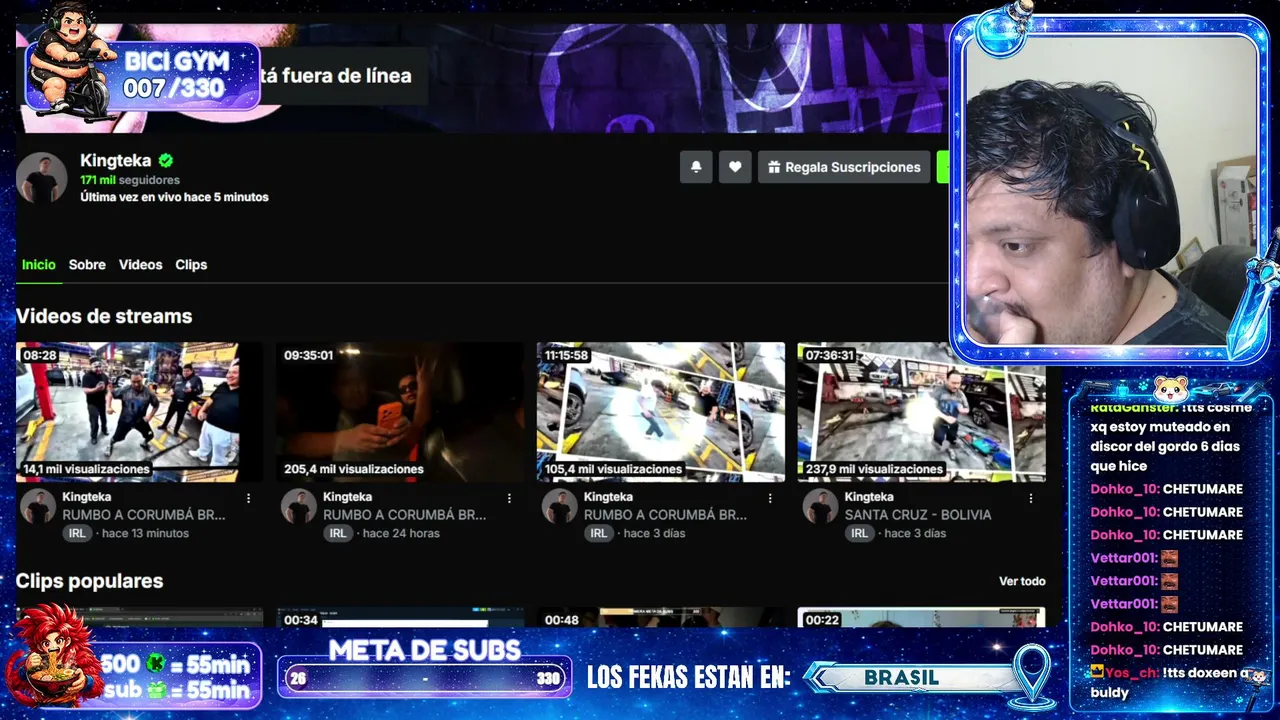Viewport: 1280px width, 720px height.
Task: Click the BICI GYM 007/330 counter overlay
Action: [x=143, y=75]
